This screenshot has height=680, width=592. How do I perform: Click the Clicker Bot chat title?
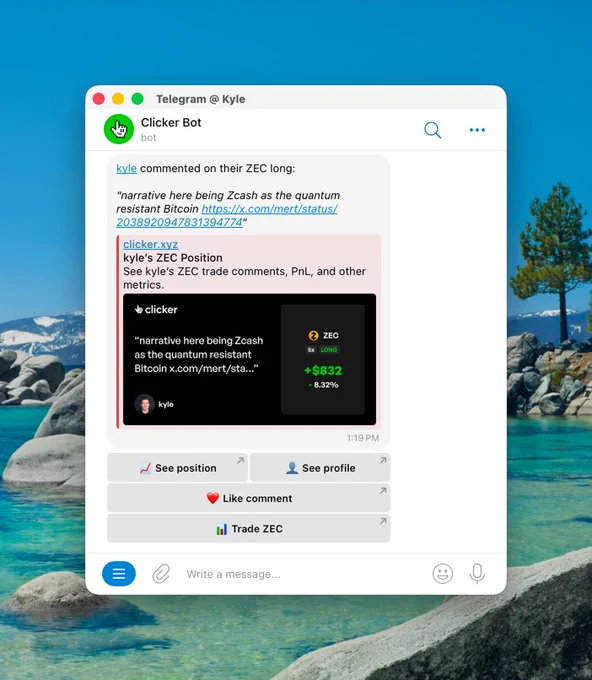pos(171,122)
